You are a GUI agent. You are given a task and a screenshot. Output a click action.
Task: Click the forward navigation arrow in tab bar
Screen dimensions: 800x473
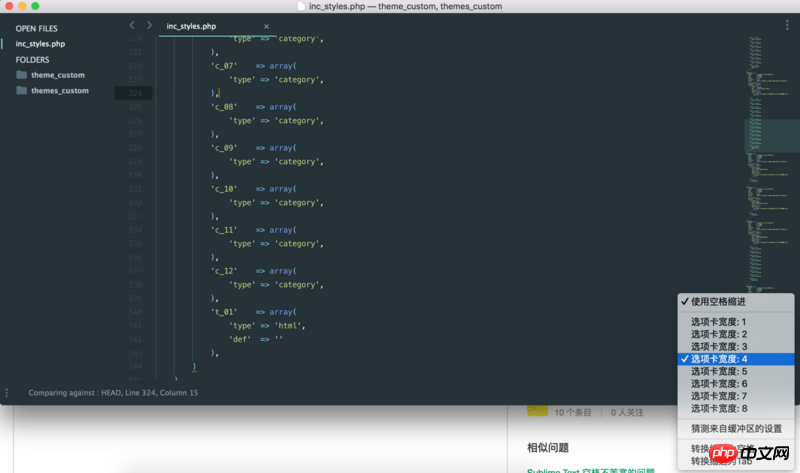[149, 25]
